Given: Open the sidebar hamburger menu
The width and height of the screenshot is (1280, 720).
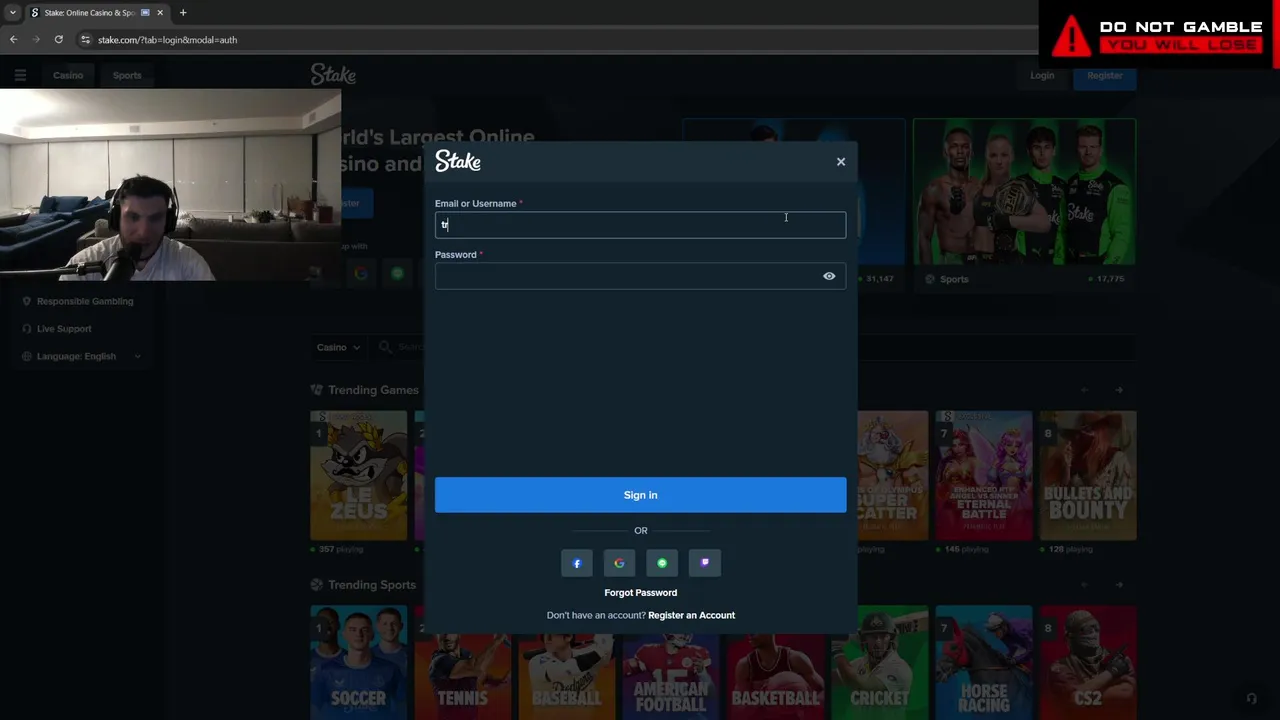Looking at the screenshot, I should [20, 75].
